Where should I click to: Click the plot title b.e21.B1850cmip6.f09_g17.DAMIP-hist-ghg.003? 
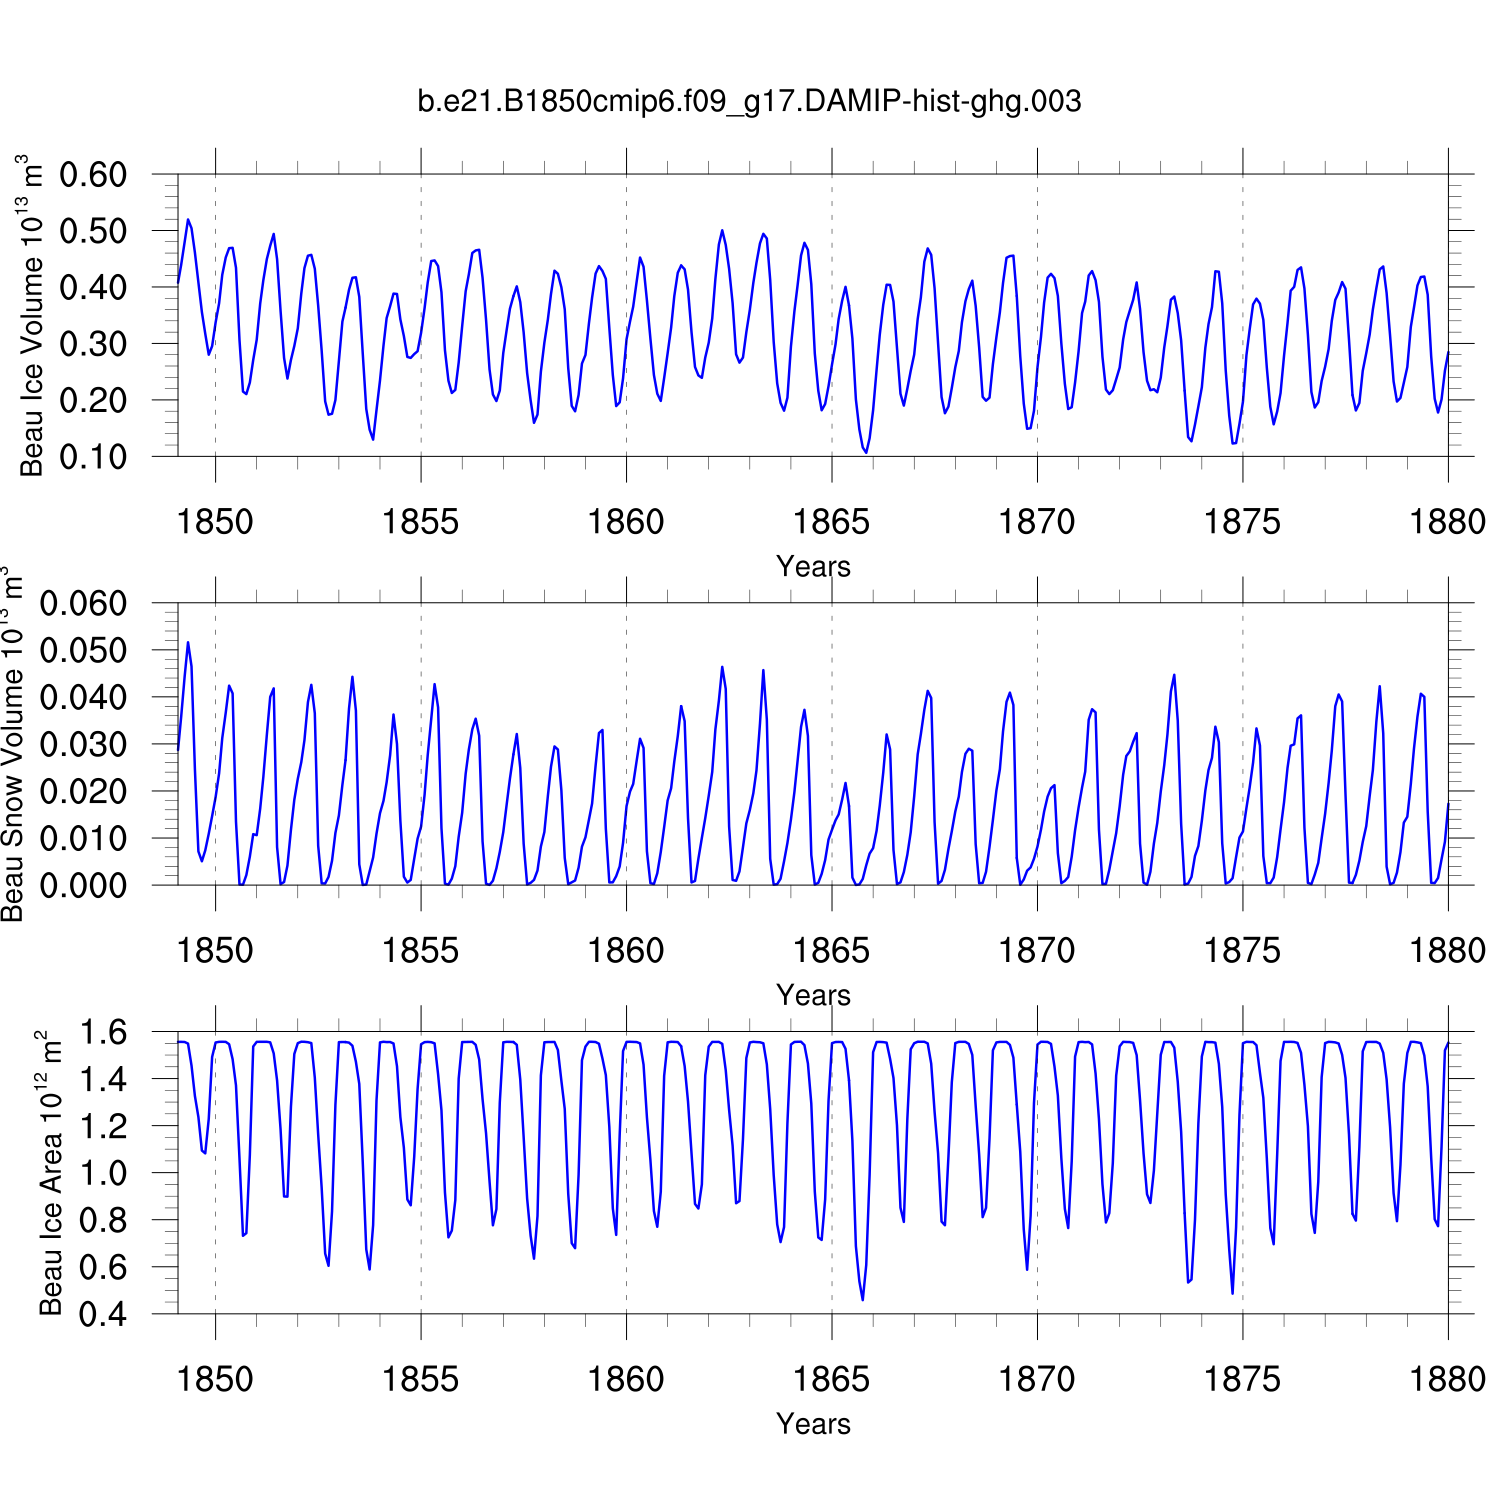point(749,101)
